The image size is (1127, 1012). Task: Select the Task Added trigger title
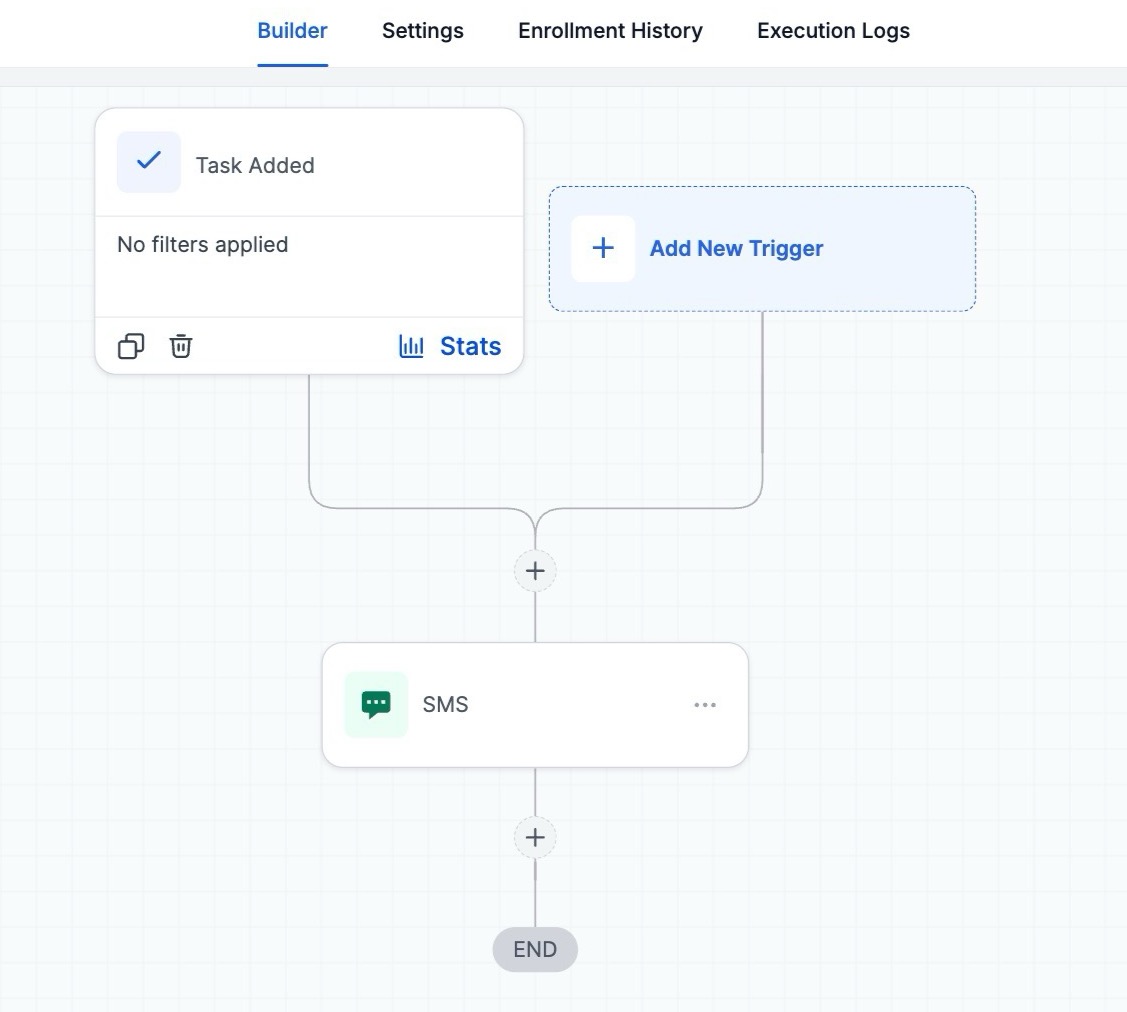[x=255, y=166]
